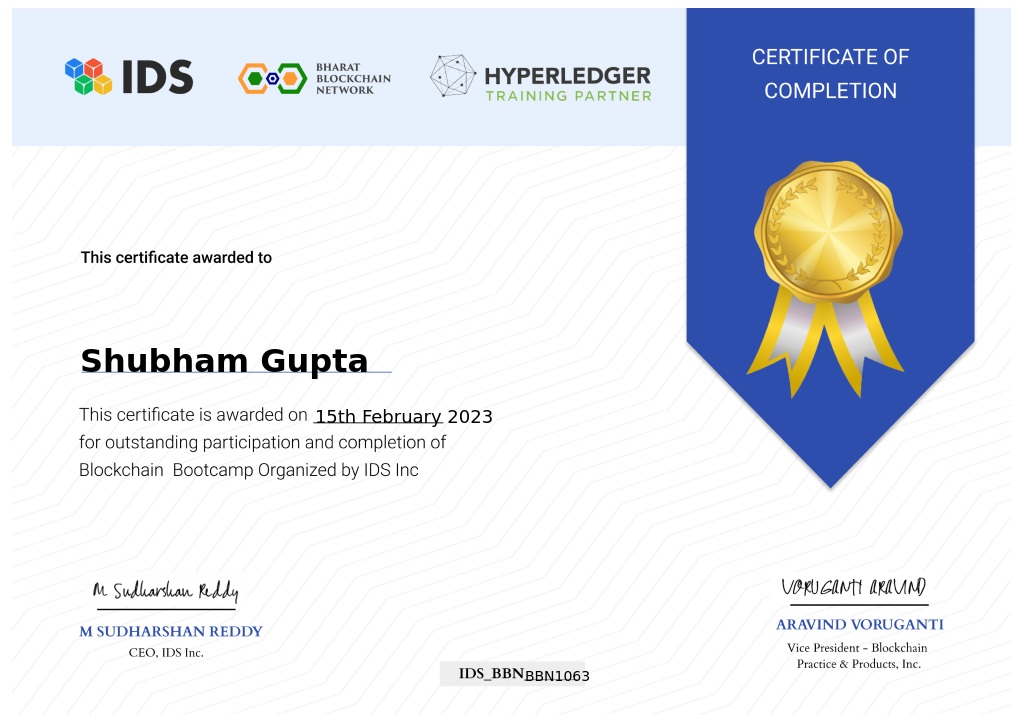This screenshot has width=1024, height=723.
Task: Click the Bharat Blockchain Network hexagon logo
Action: point(272,78)
